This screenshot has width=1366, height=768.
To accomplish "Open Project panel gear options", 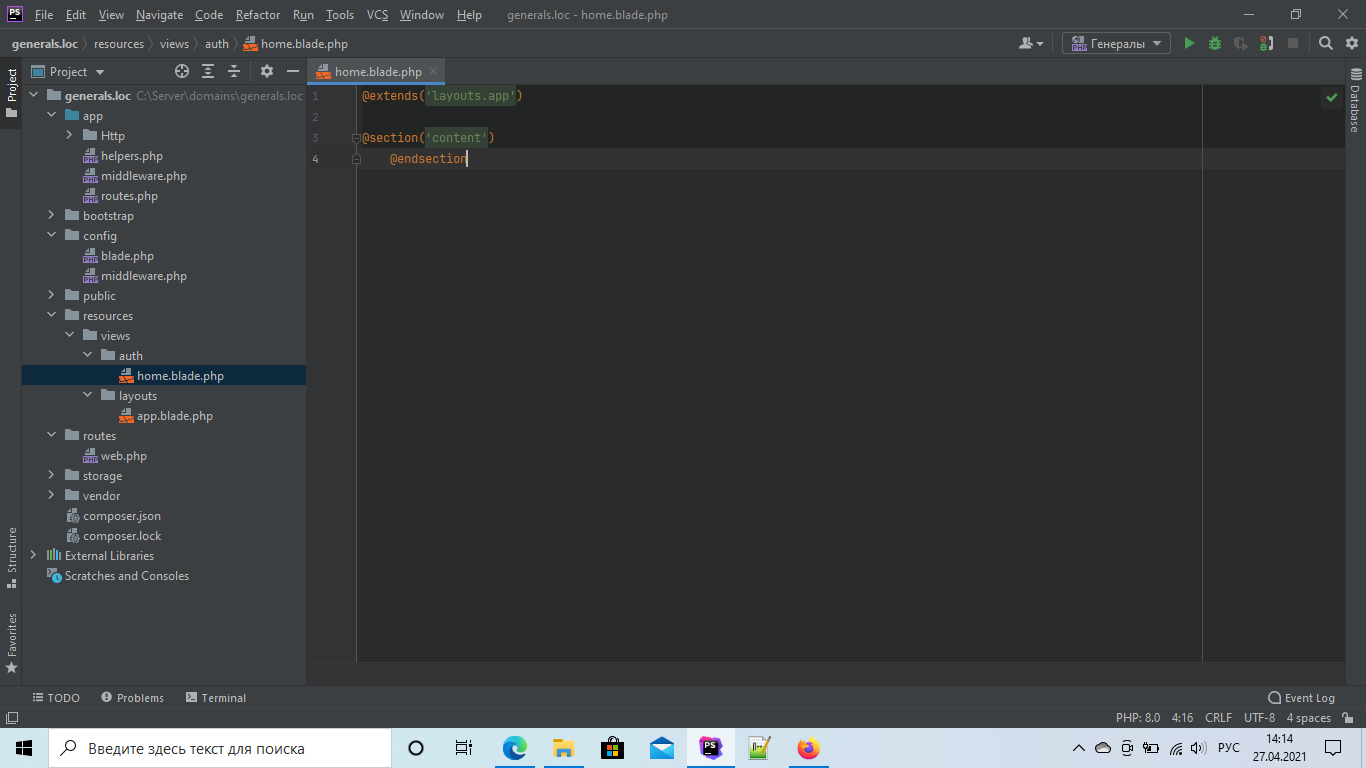I will click(267, 71).
